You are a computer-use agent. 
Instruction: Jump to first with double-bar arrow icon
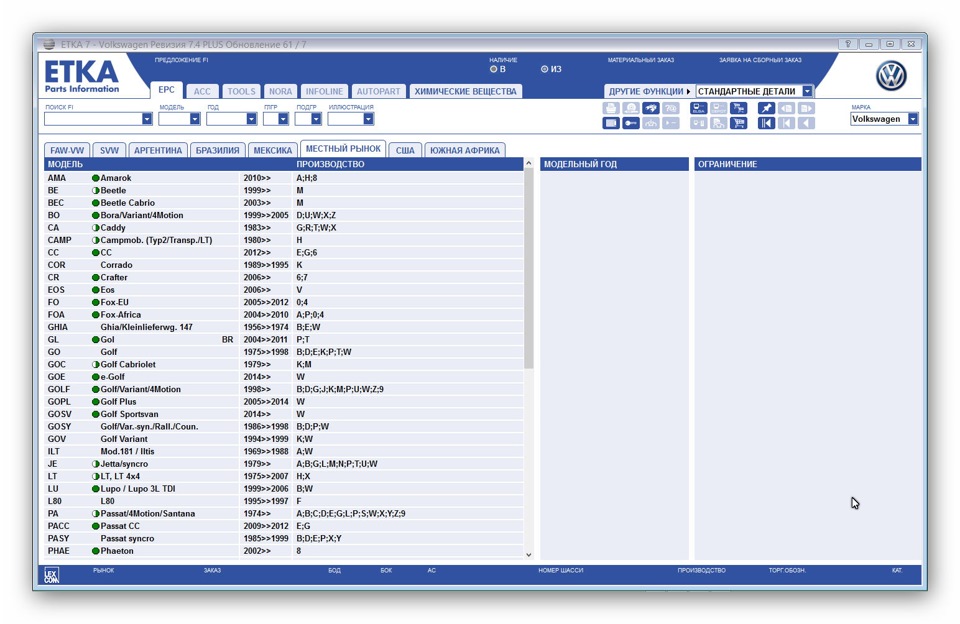tap(767, 123)
